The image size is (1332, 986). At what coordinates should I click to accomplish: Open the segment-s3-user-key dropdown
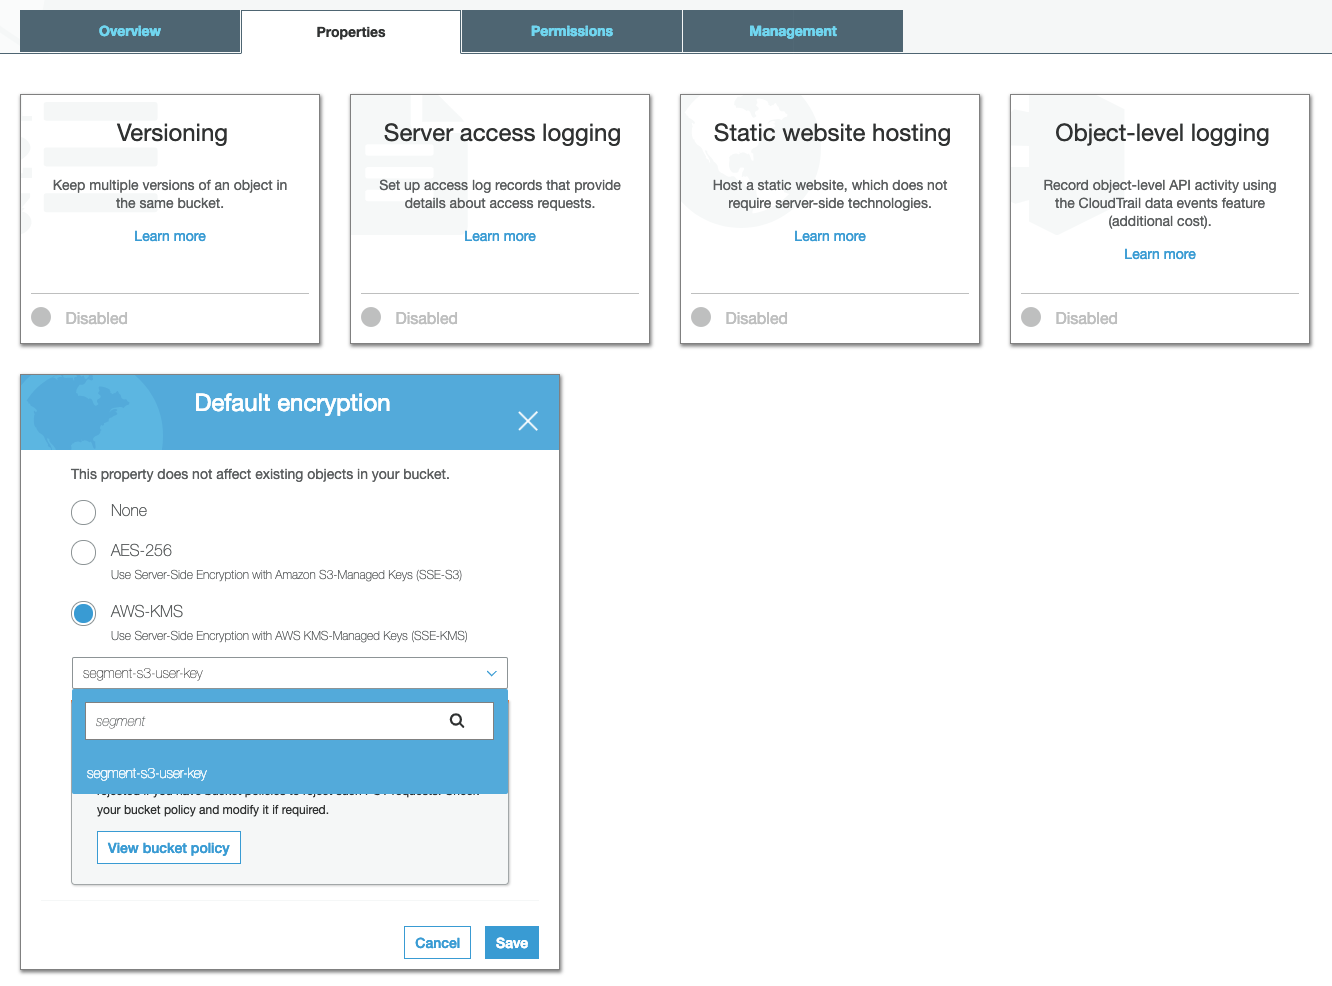tap(289, 673)
